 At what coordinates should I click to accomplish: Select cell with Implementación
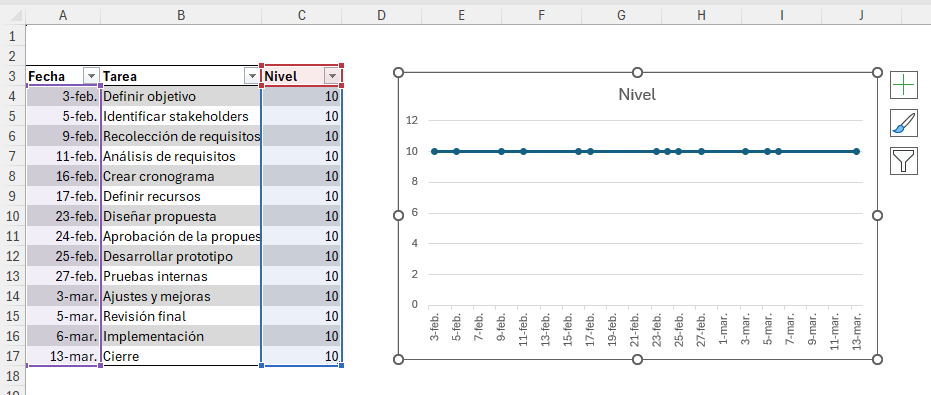[181, 336]
